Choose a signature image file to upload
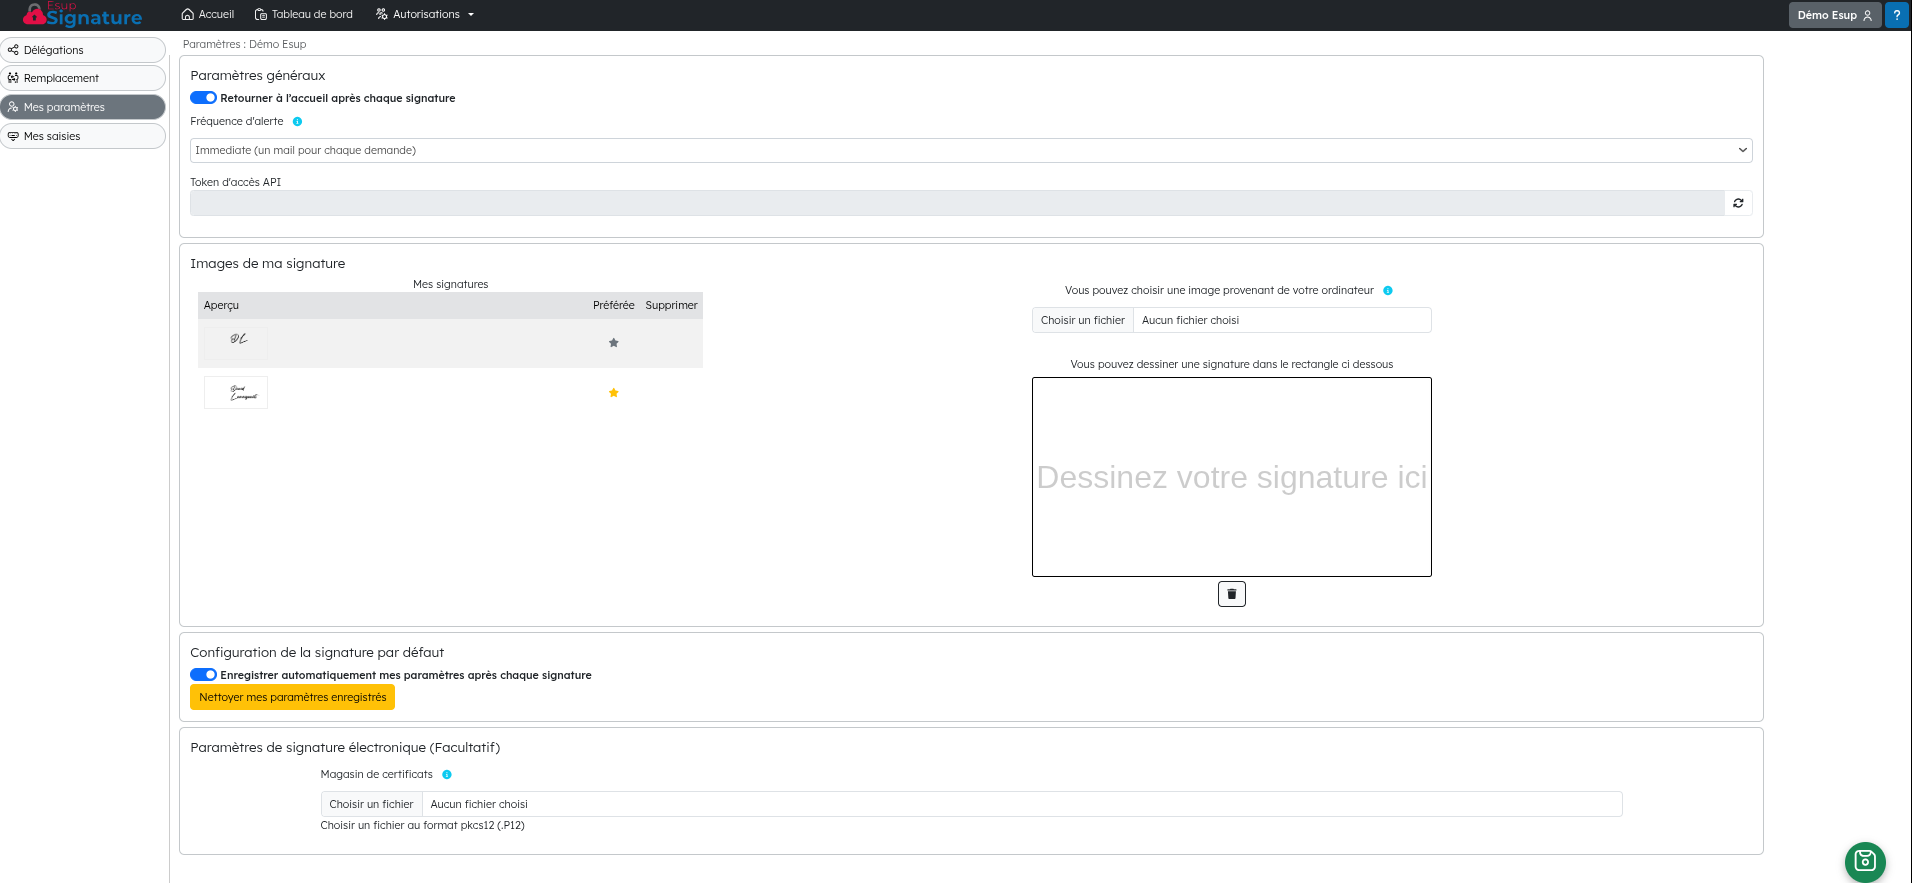 [1083, 320]
